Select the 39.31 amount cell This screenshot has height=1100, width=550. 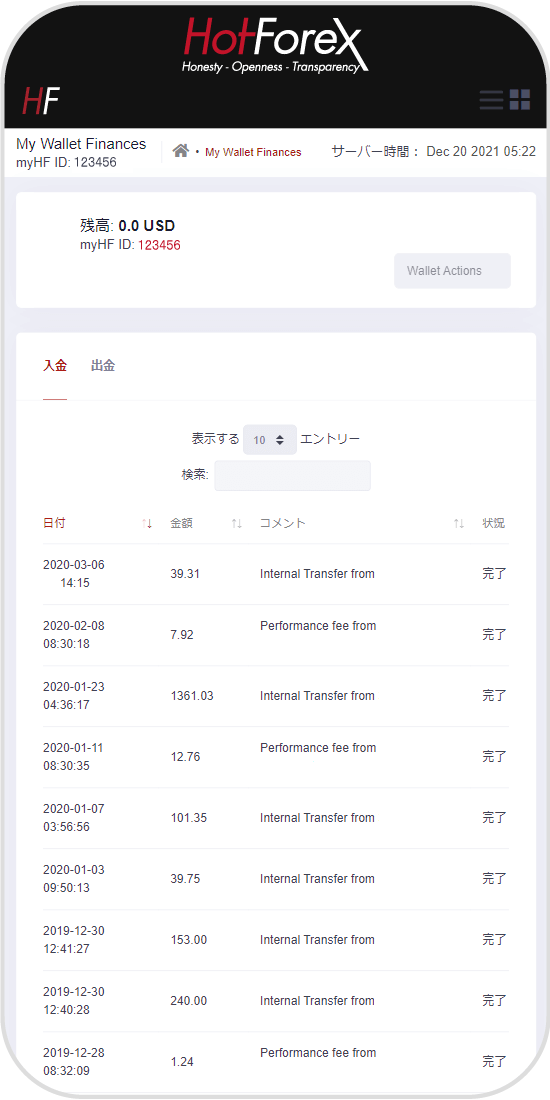click(185, 574)
